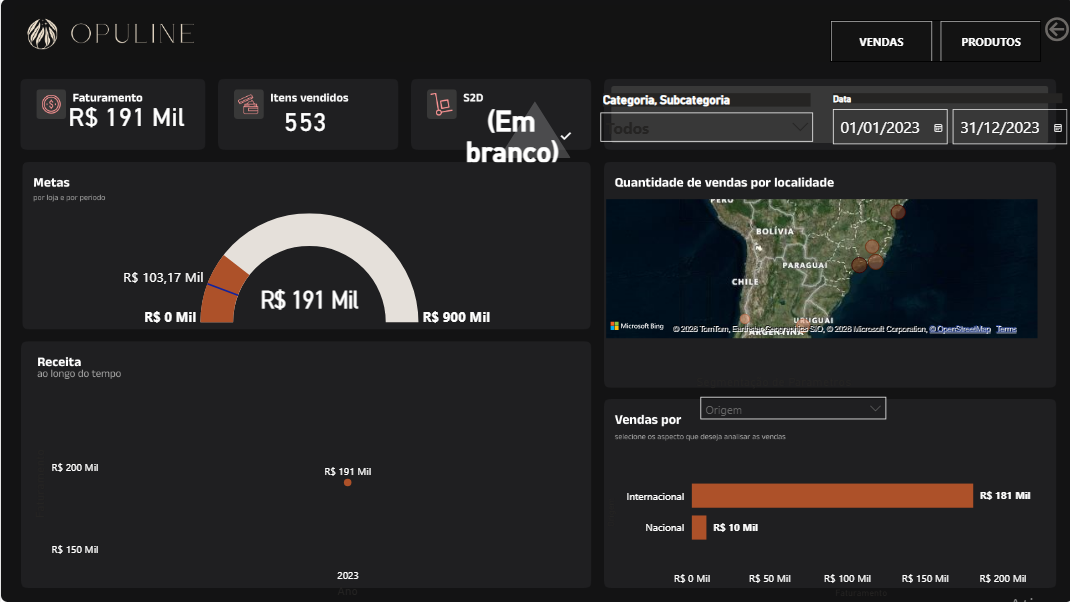Open calendar for end date 31/12/2023
Screen dimensions: 1070x602
pyautogui.click(x=1058, y=128)
